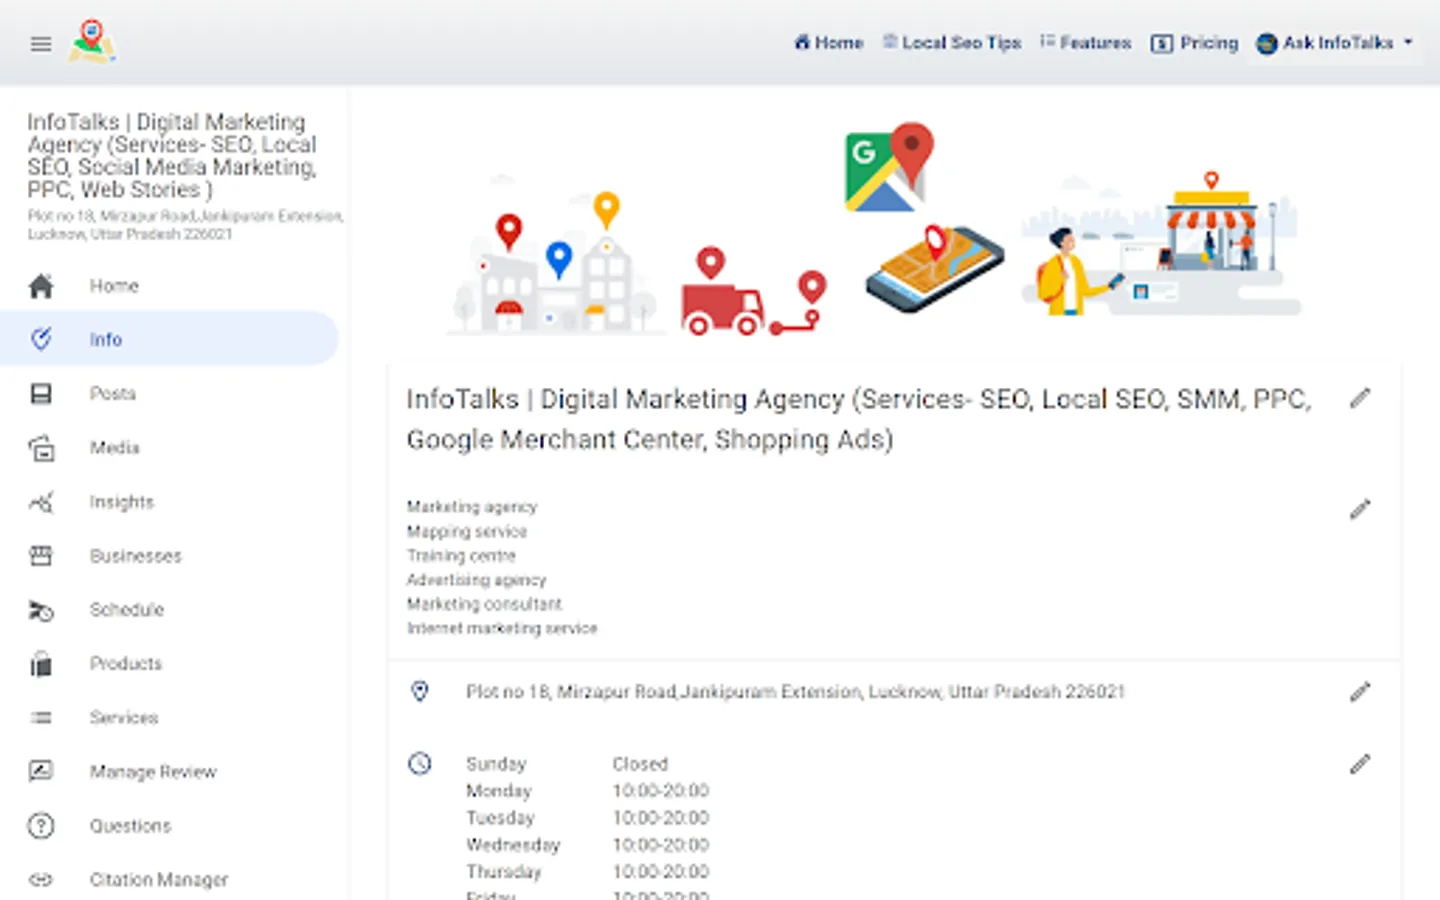1440x900 pixels.
Task: Click the Products bag icon
Action: tap(41, 664)
